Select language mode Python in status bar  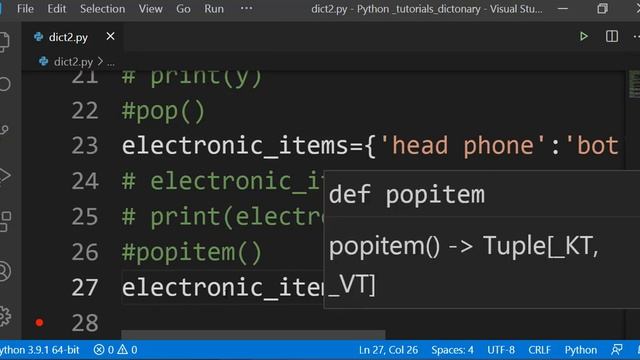click(x=580, y=350)
